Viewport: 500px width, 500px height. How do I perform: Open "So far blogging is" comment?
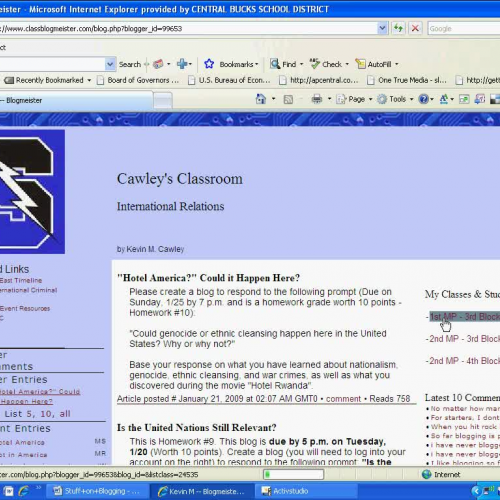pyautogui.click(x=465, y=436)
